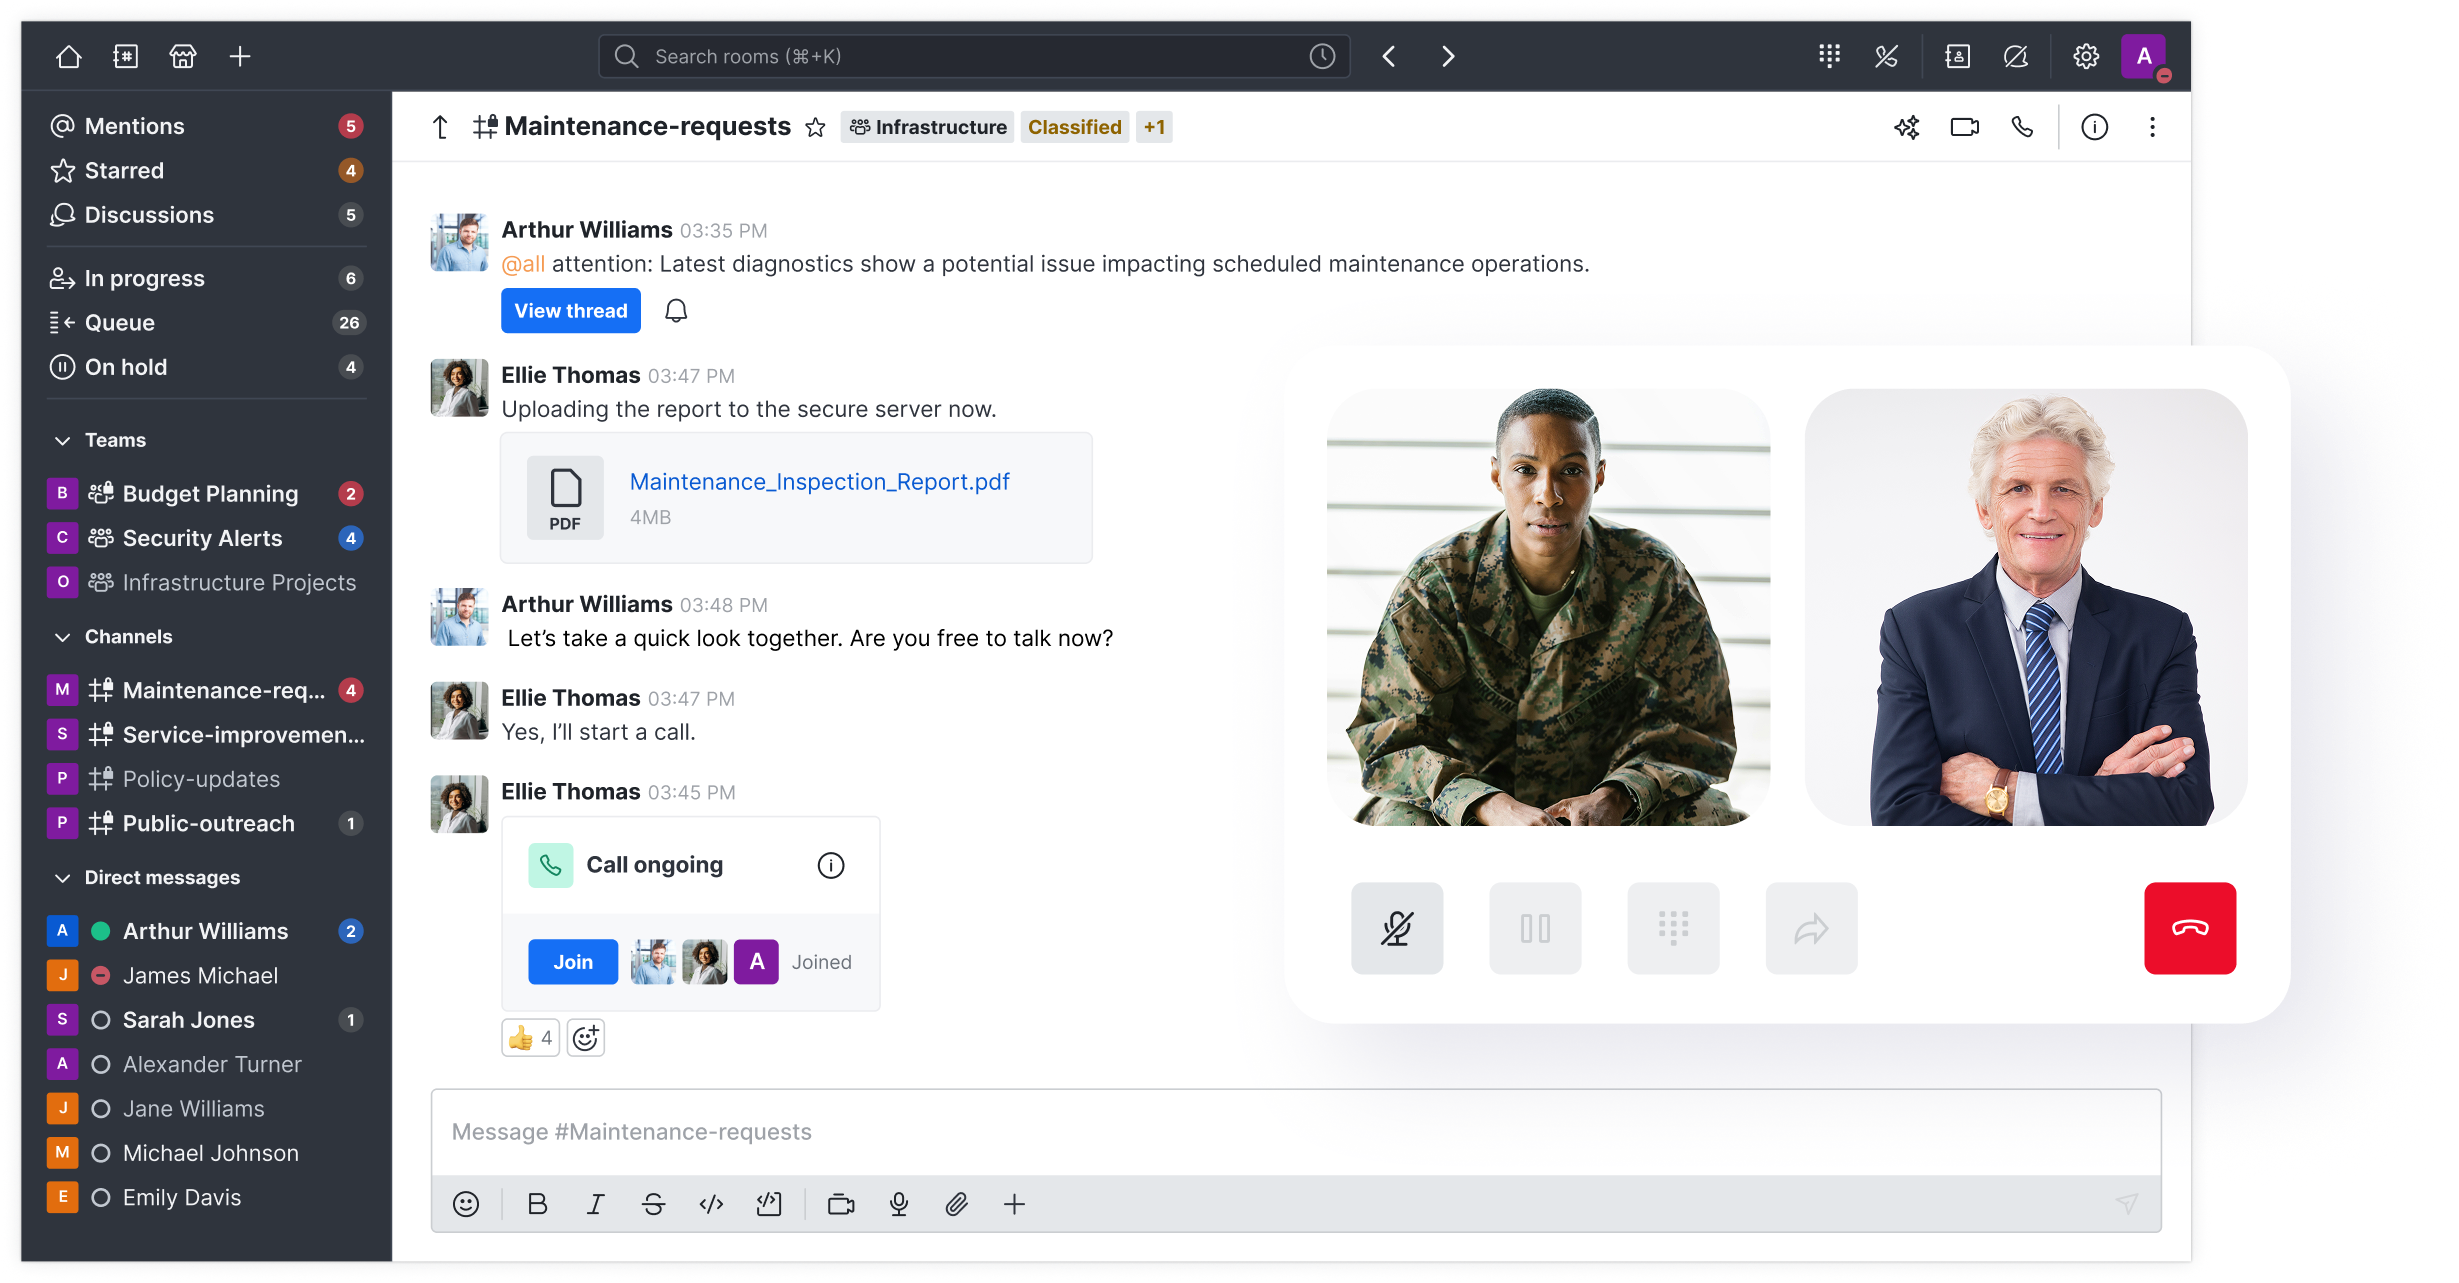2459x1283 pixels.
Task: Select the Queue sidebar item
Action: [119, 323]
